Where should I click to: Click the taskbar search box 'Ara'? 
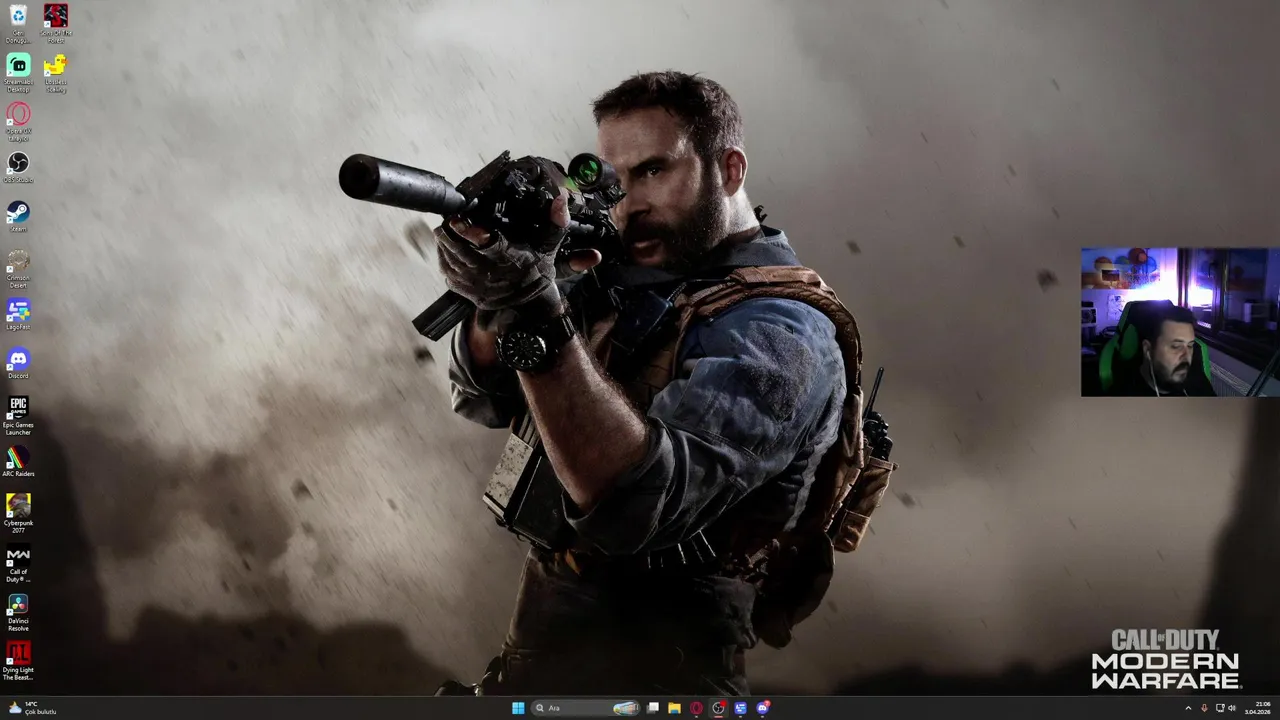(586, 708)
